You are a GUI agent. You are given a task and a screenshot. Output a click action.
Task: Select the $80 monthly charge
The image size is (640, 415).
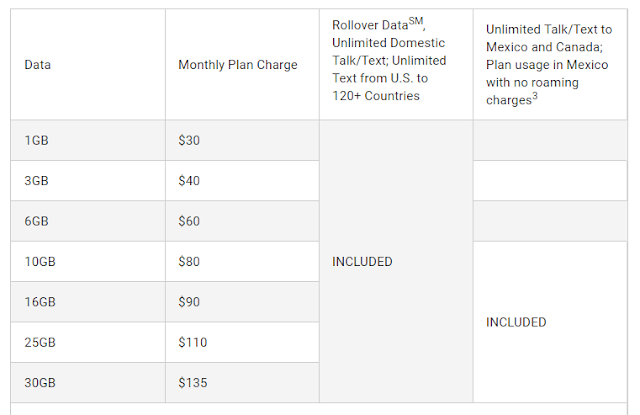pyautogui.click(x=189, y=262)
